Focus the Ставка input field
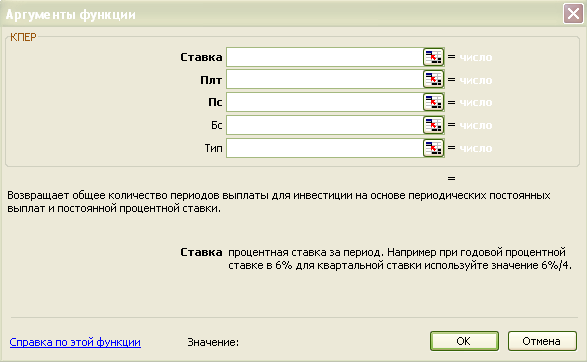Image resolution: width=587 pixels, height=362 pixels. (325, 57)
